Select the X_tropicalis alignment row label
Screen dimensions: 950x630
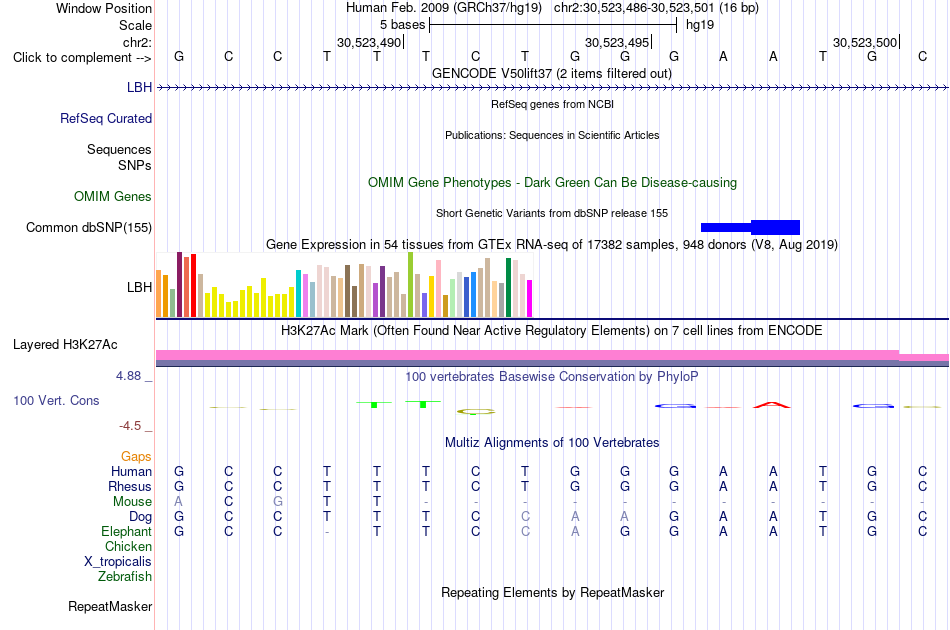(118, 562)
